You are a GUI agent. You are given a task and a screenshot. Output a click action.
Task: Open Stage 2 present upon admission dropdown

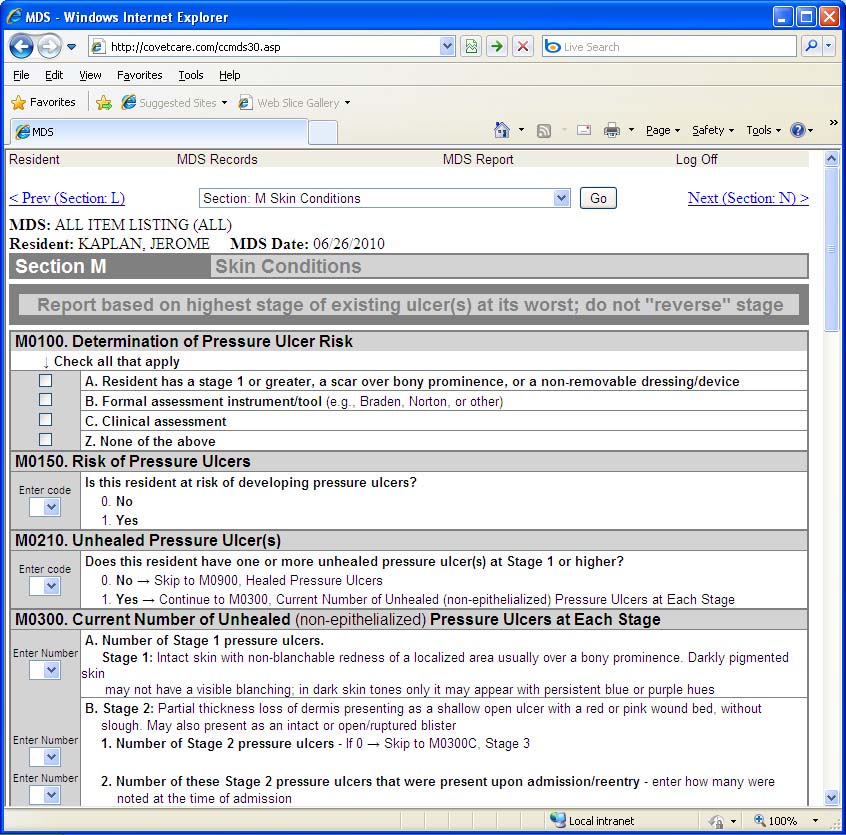click(x=45, y=795)
